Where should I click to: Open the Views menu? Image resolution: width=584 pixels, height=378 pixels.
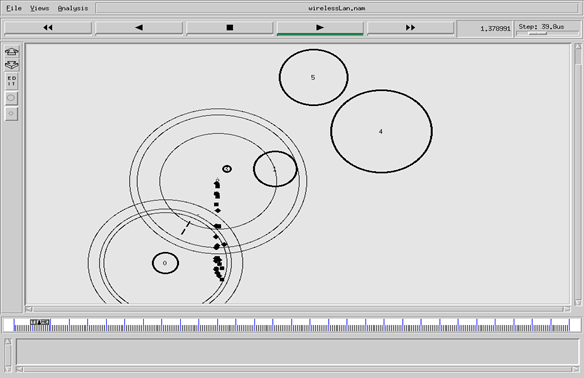pos(39,8)
